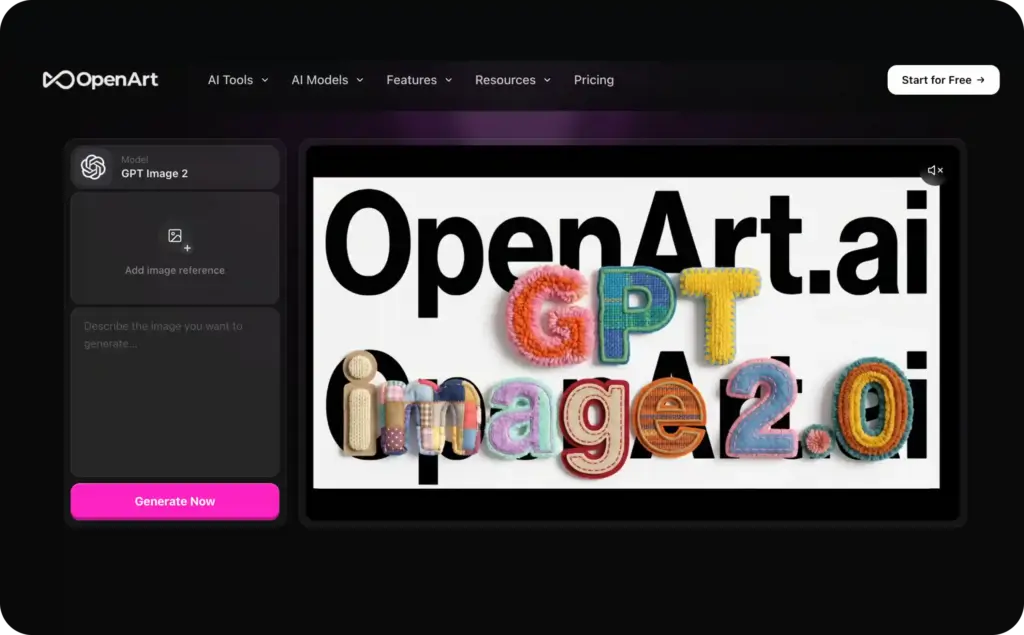Click the OpenArt logo
Screen dimensions: 1024x635
pyautogui.click(x=100, y=80)
